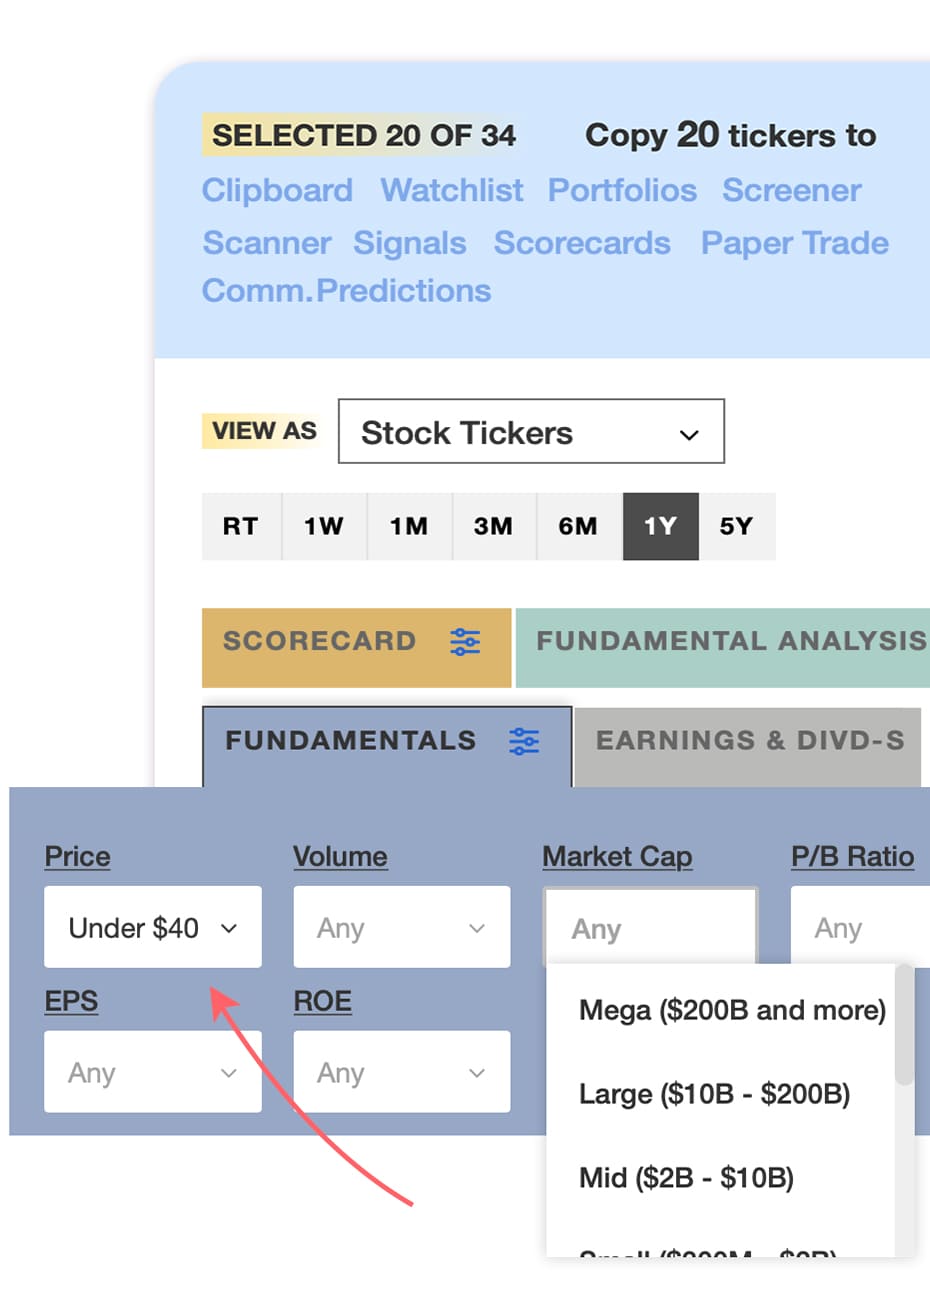Open the Paper Trade link
This screenshot has width=930, height=1290.
794,243
